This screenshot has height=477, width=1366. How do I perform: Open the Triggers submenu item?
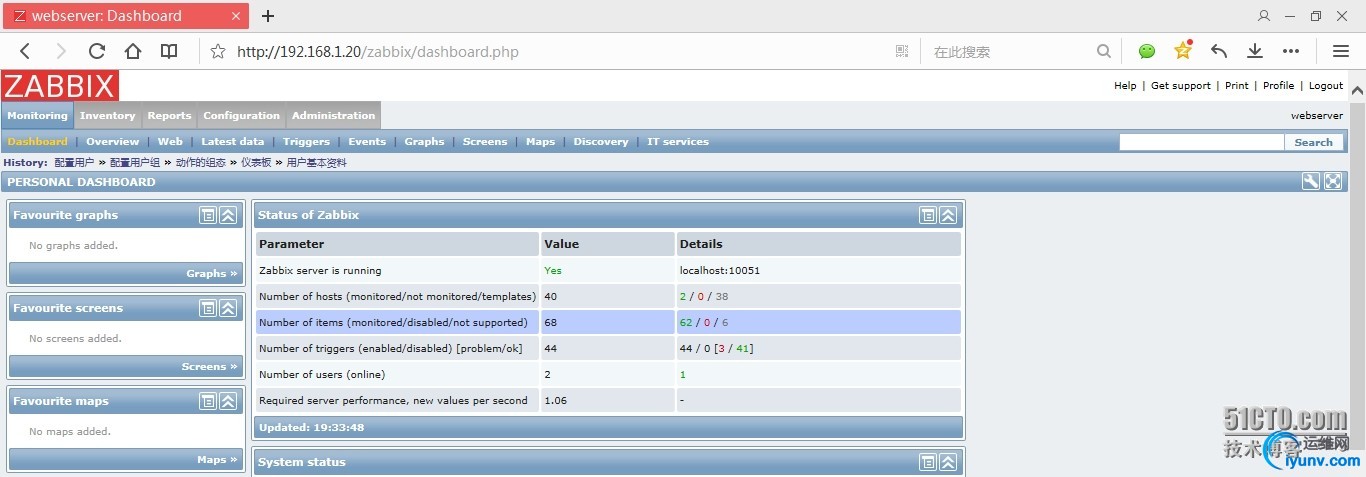click(x=306, y=142)
